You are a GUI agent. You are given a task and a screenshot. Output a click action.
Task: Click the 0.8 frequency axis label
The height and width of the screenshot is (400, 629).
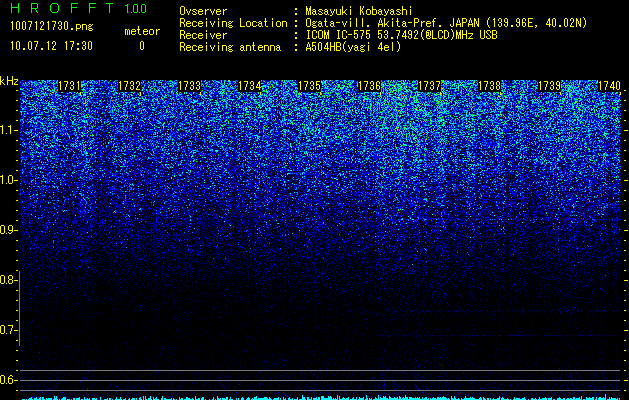[7, 280]
